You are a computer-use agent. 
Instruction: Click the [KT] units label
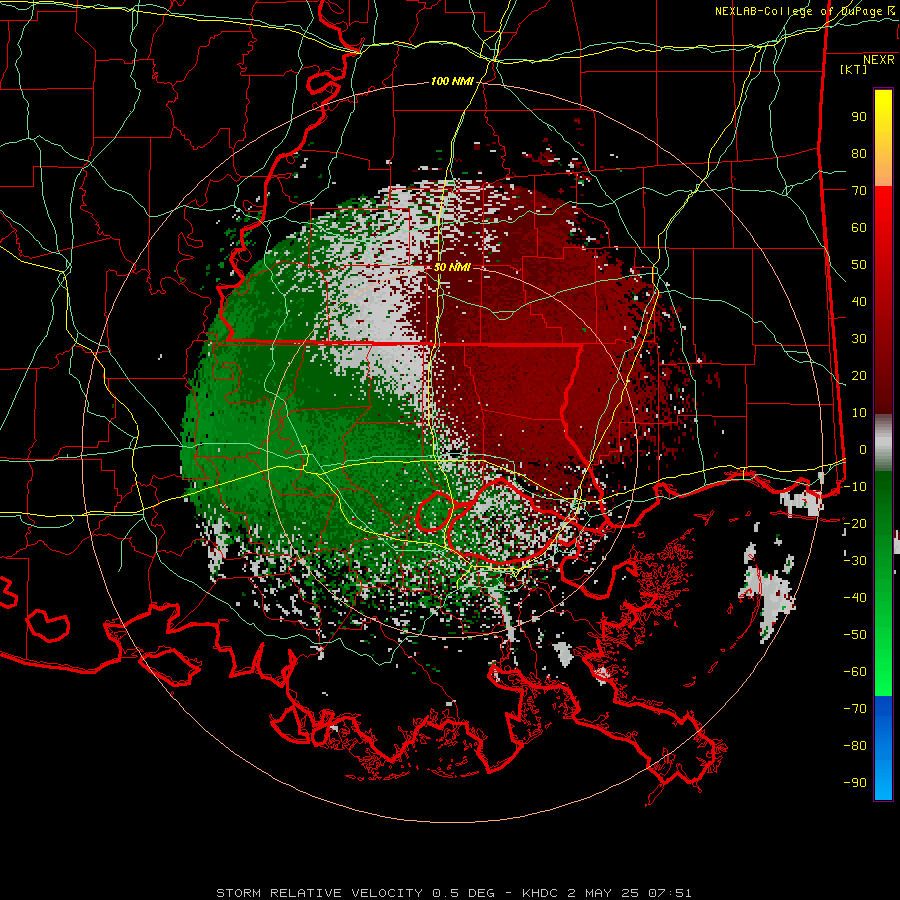[x=854, y=69]
